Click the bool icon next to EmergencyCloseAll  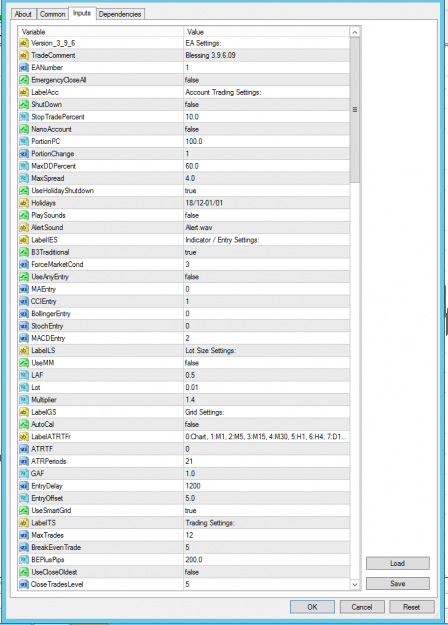click(24, 80)
